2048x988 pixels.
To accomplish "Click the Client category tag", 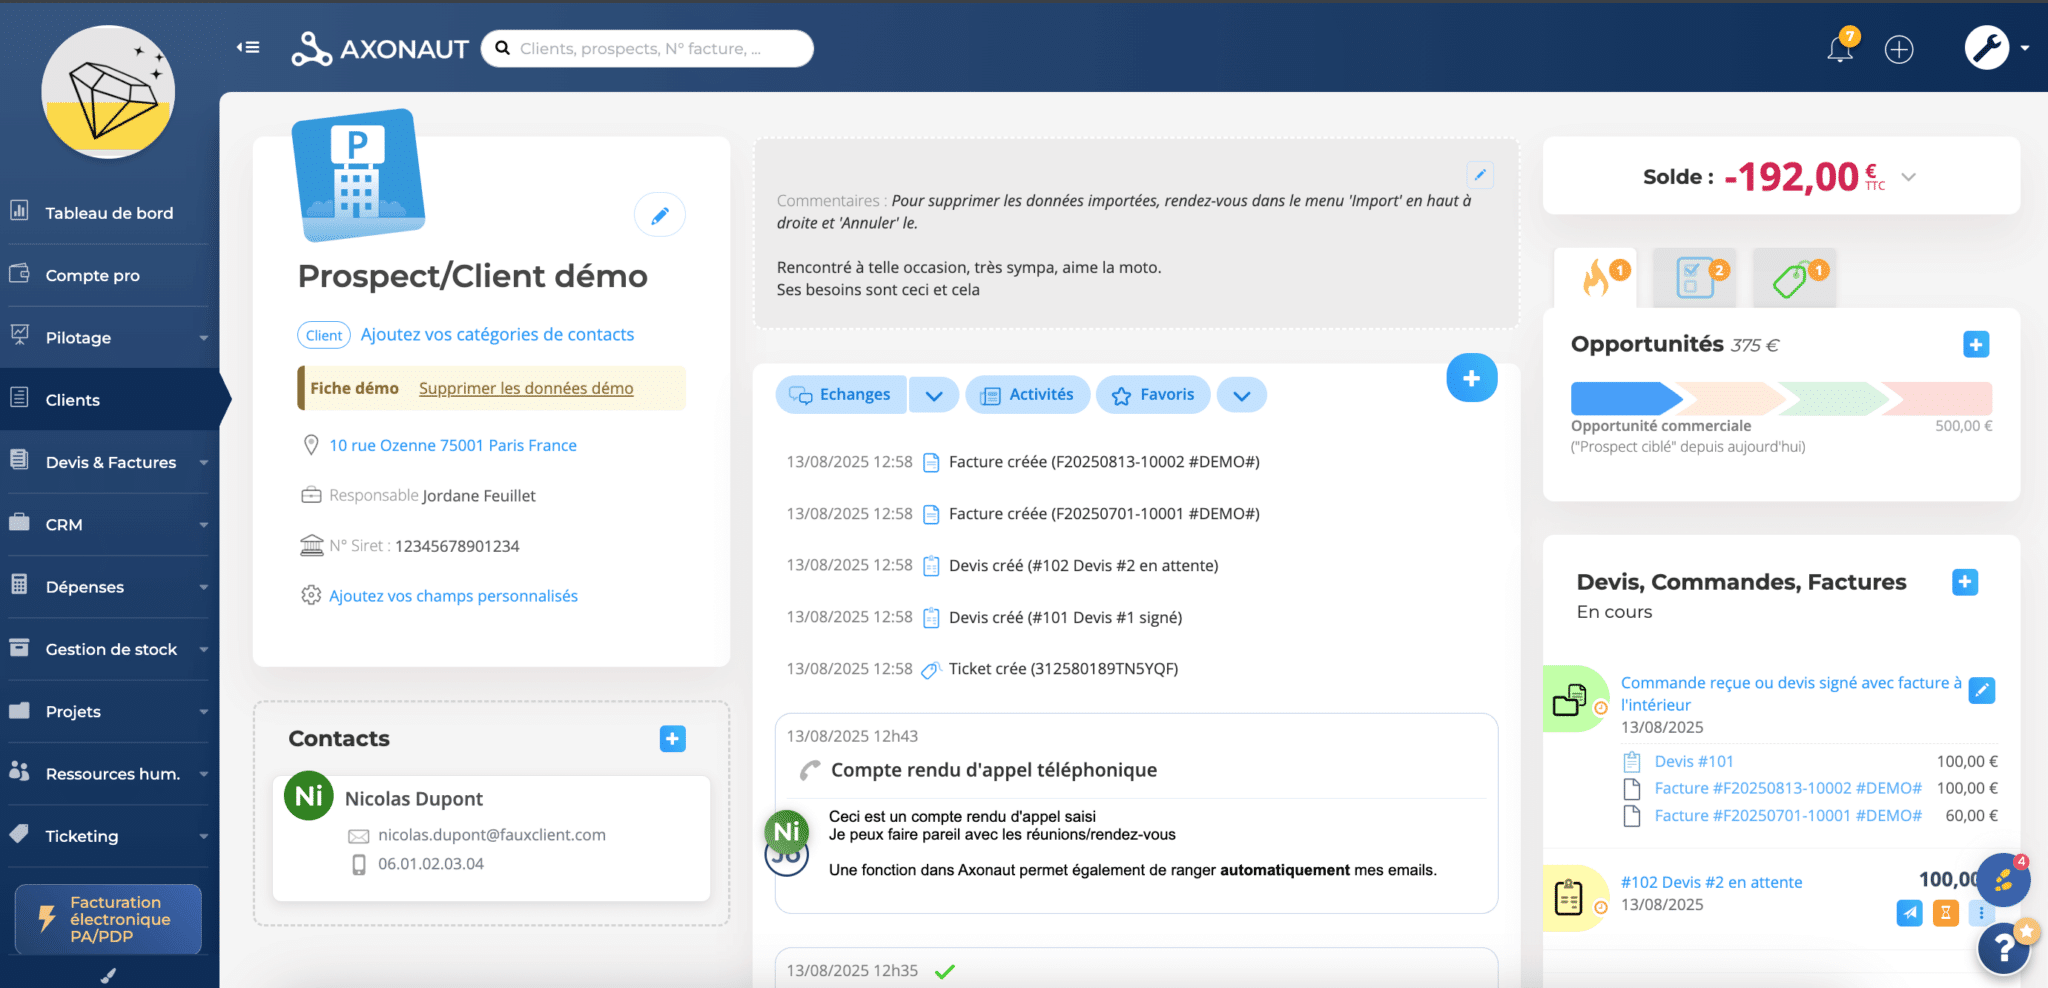I will tap(324, 335).
